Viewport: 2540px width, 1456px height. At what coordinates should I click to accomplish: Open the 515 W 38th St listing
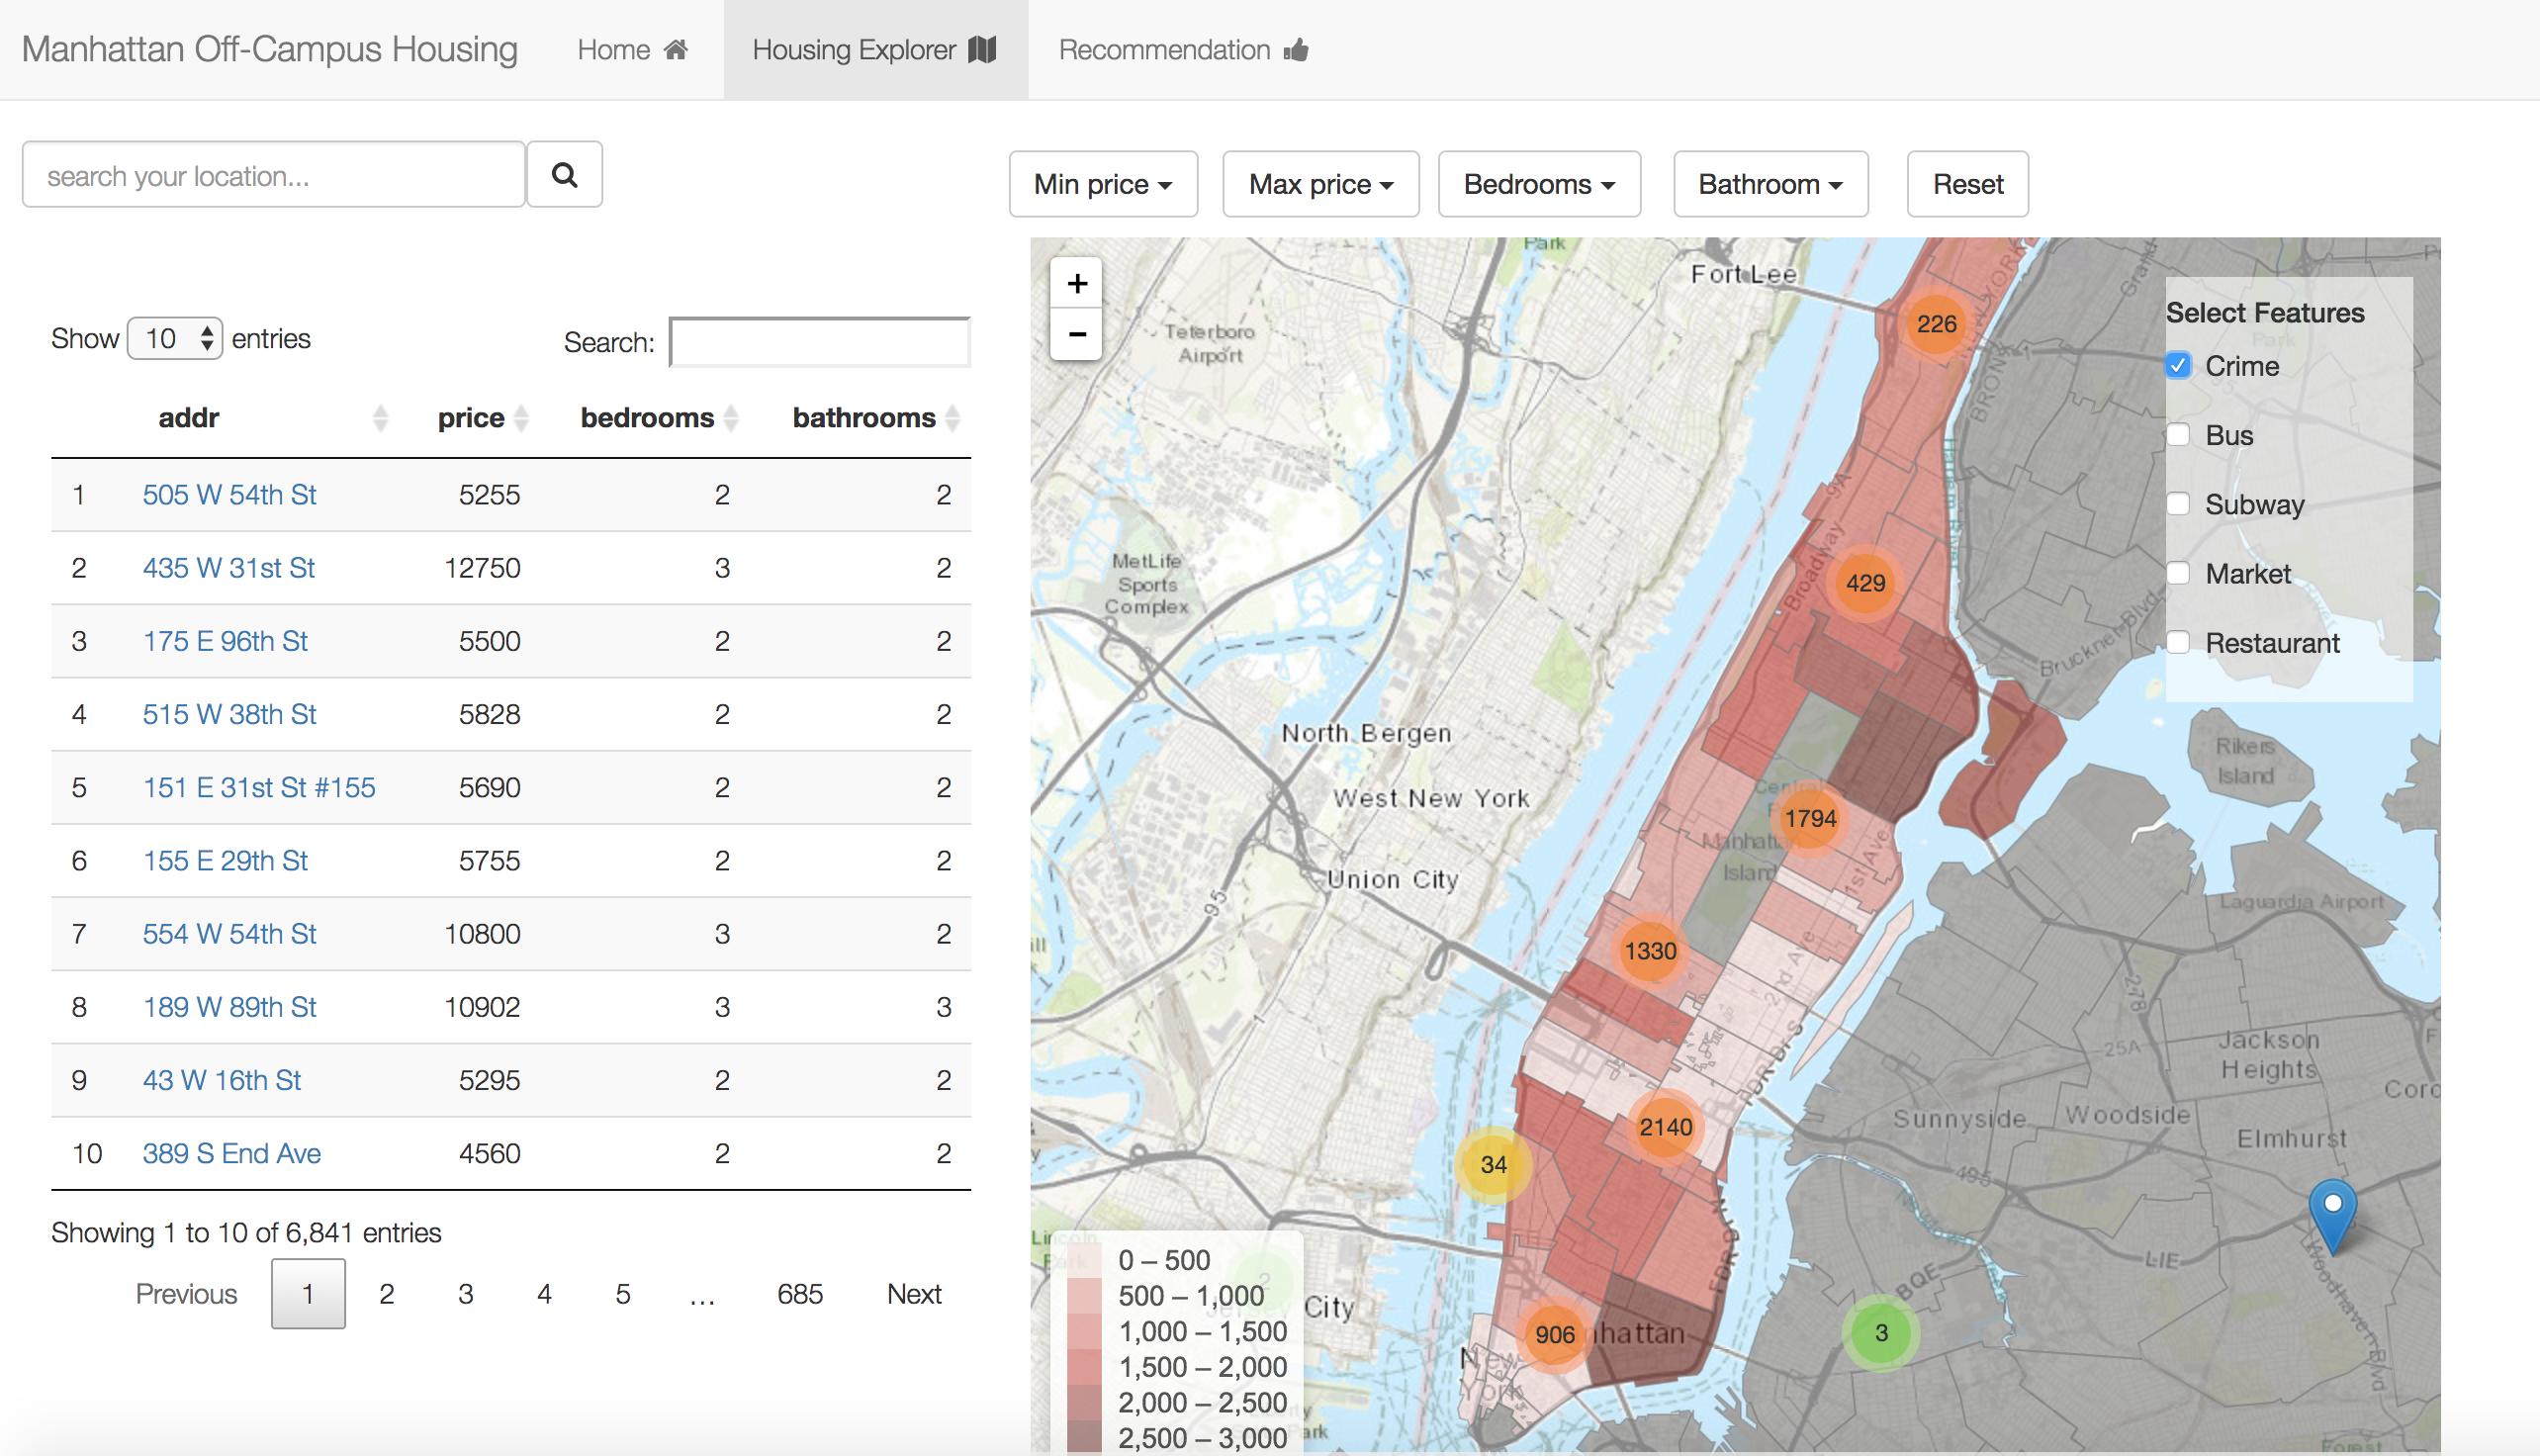[x=229, y=714]
